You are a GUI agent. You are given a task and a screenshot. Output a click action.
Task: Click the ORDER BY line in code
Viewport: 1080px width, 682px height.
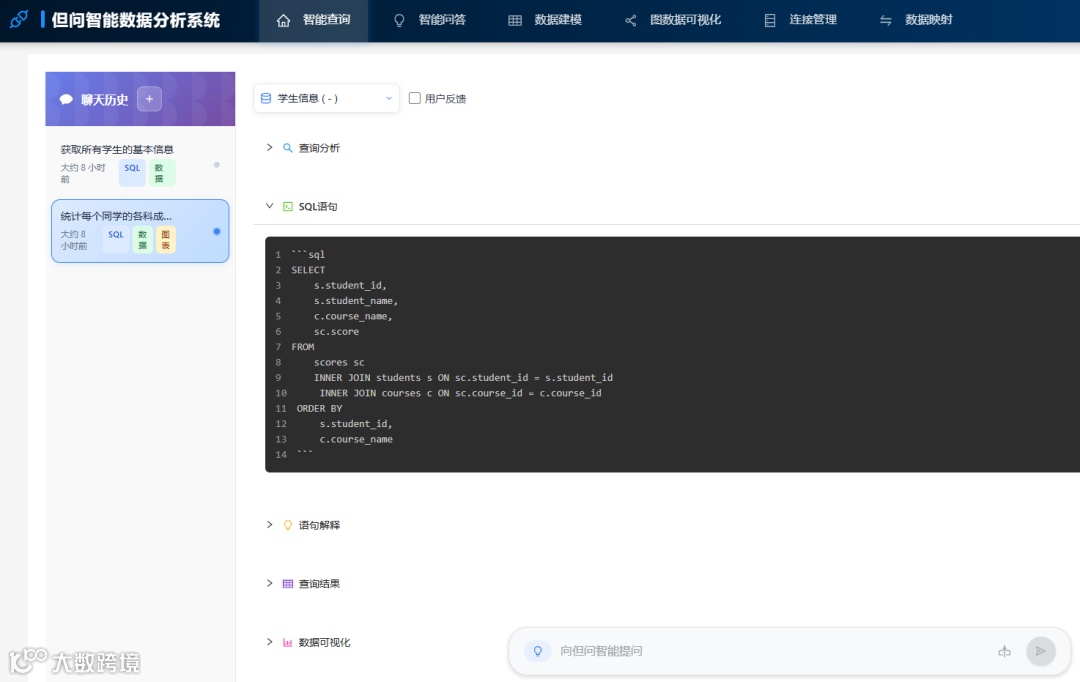coord(320,409)
